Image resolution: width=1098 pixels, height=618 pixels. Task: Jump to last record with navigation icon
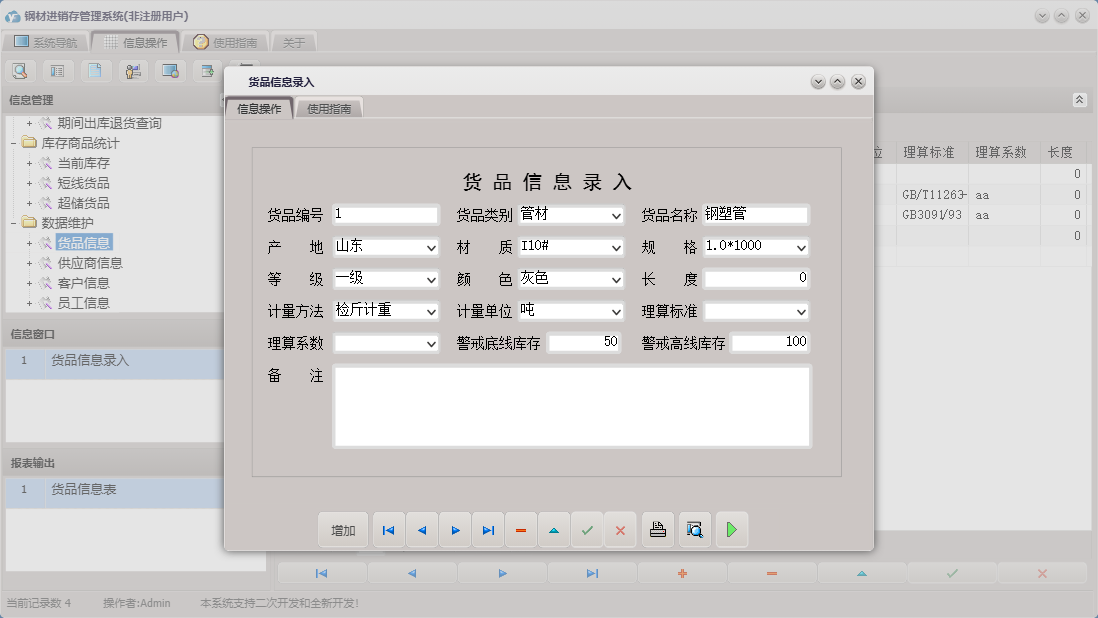click(x=488, y=529)
